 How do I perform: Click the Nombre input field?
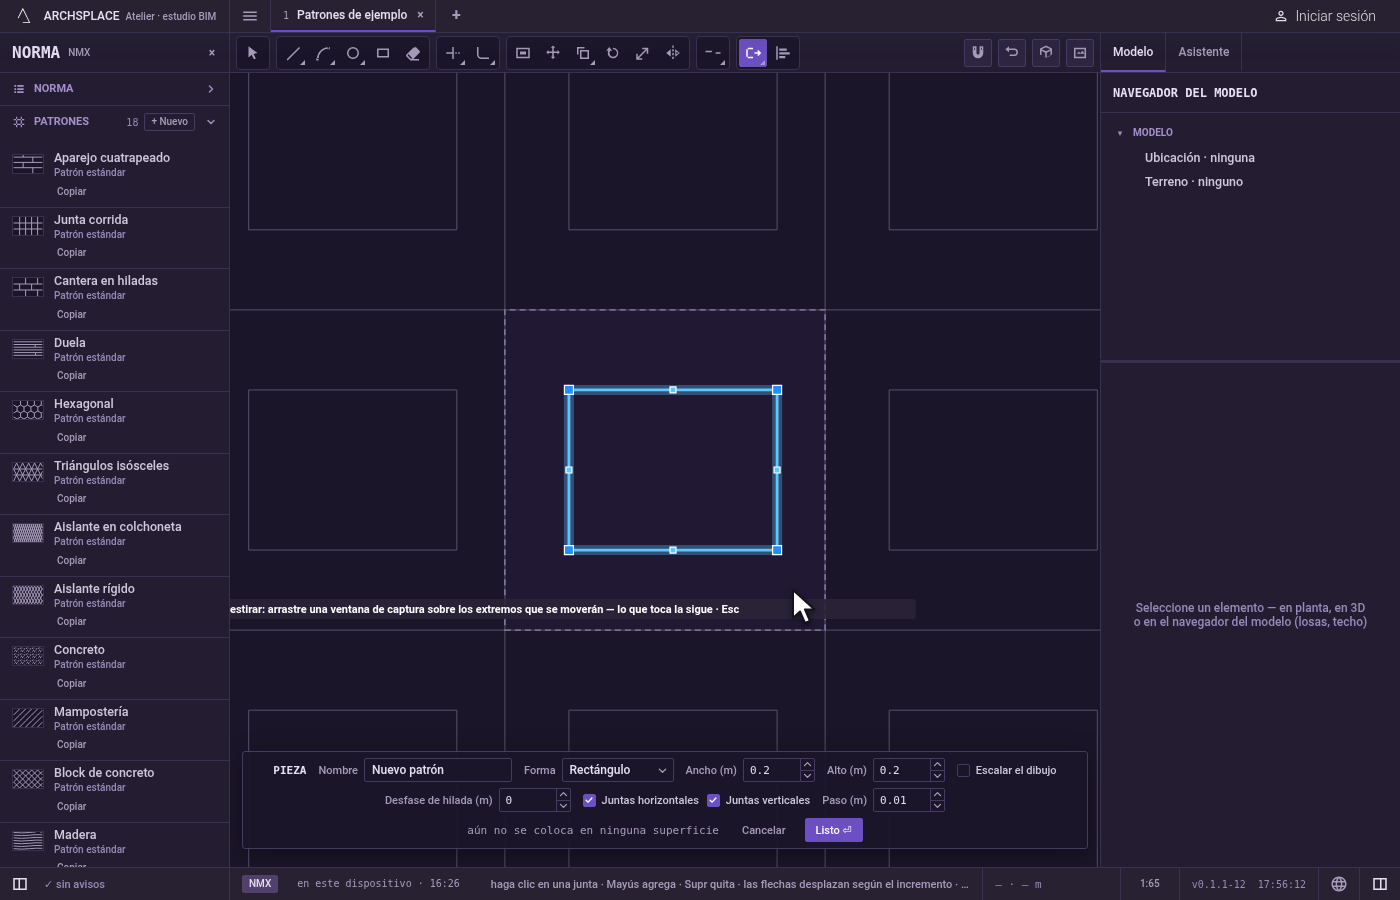pyautogui.click(x=438, y=770)
